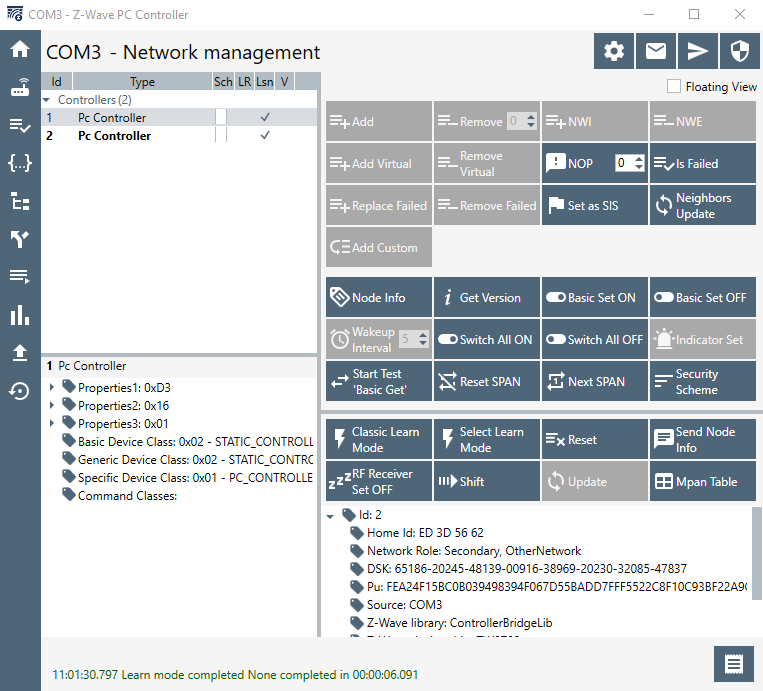Open Security Scheme

click(703, 381)
